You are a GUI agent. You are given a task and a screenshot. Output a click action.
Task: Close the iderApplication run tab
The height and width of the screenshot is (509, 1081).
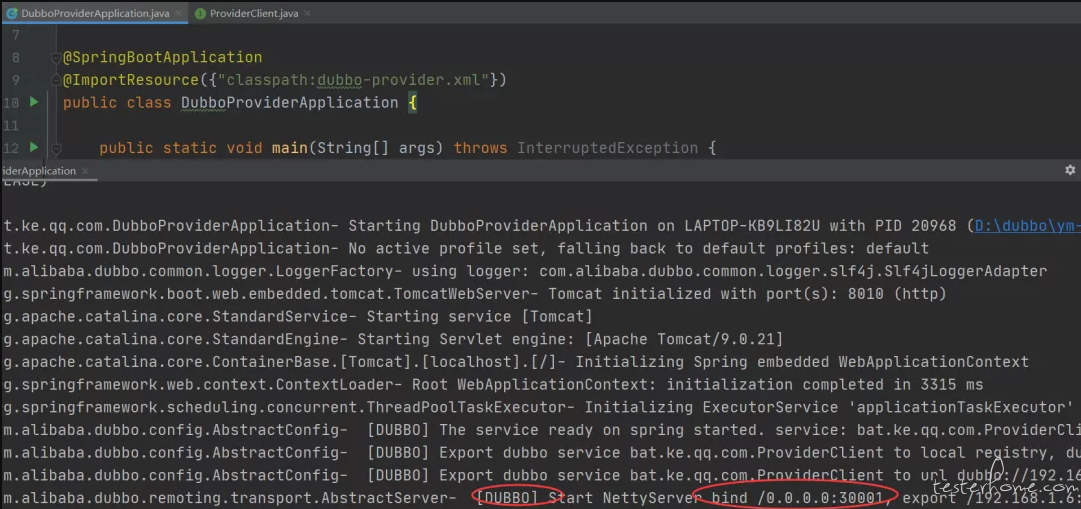click(x=84, y=171)
